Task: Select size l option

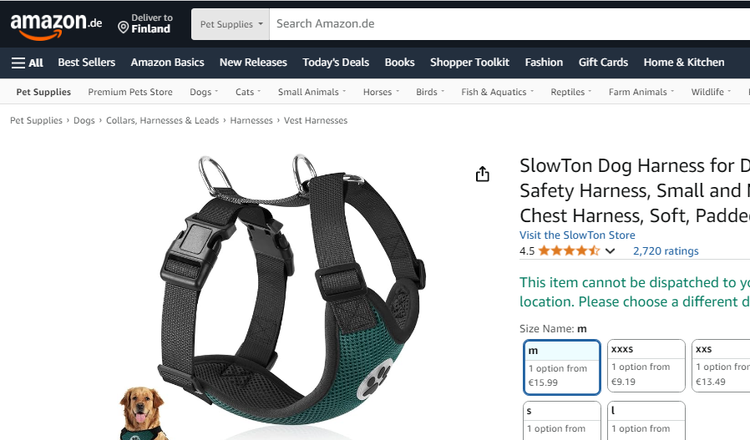Action: 646,421
